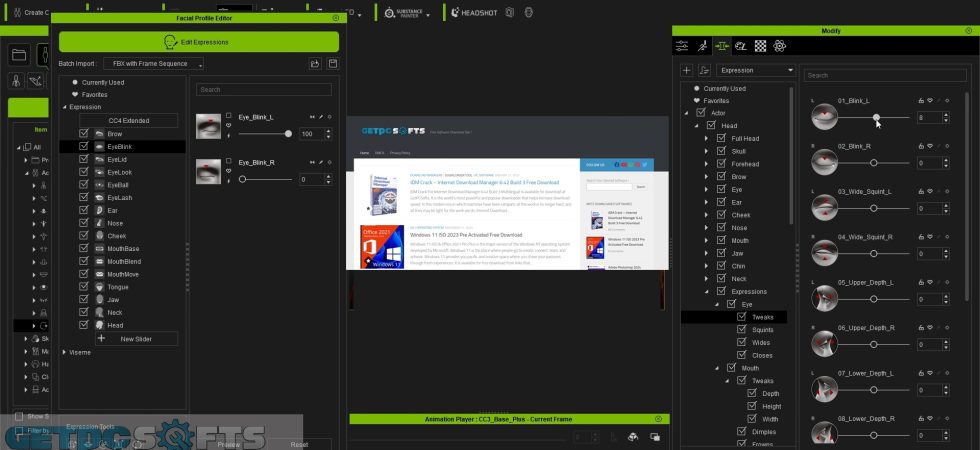The image size is (980, 450).
Task: Switch to the Motion tab in Modify
Action: 702,46
